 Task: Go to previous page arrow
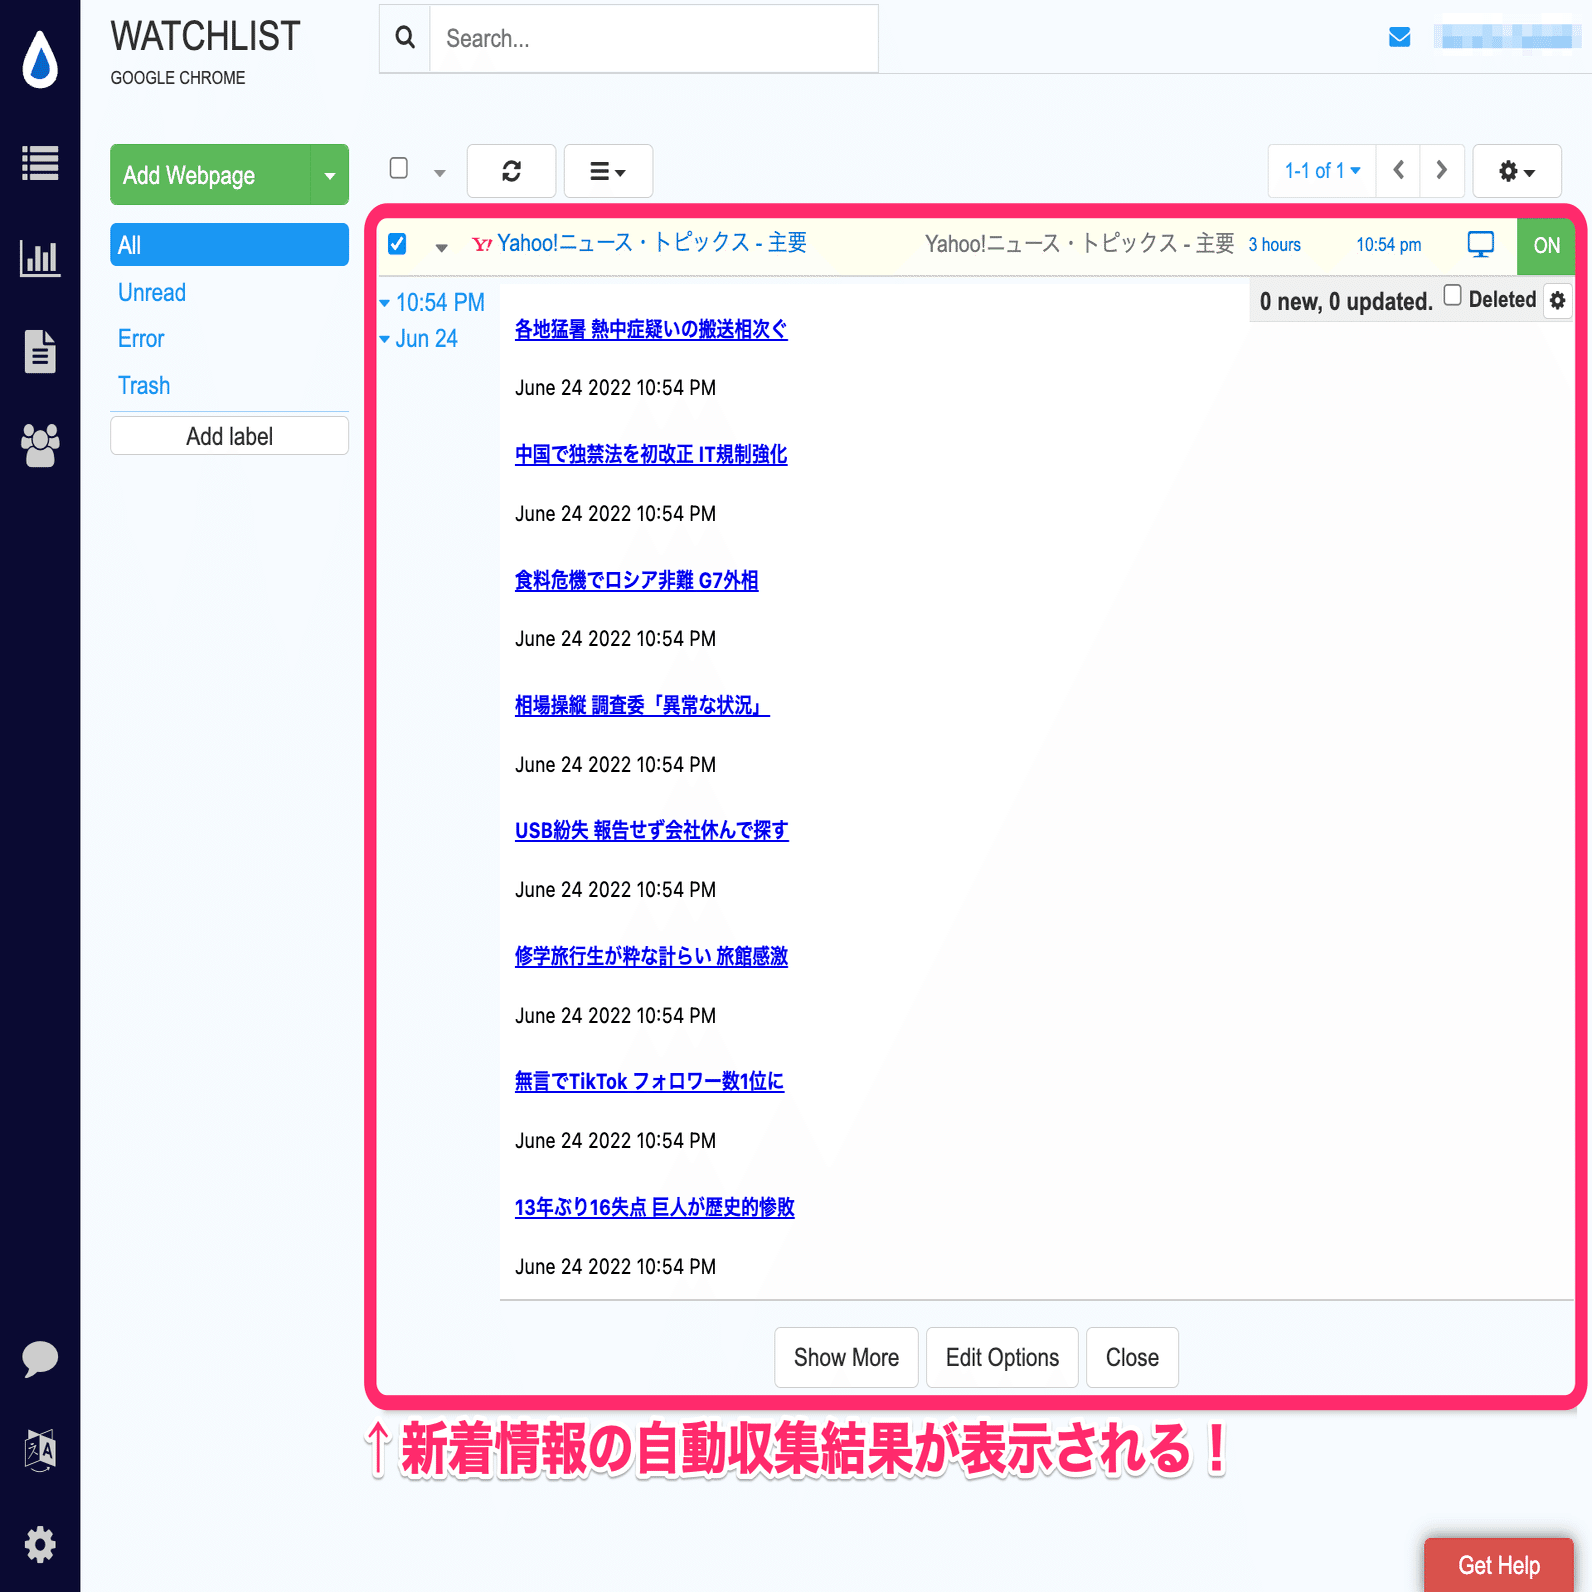(1398, 171)
